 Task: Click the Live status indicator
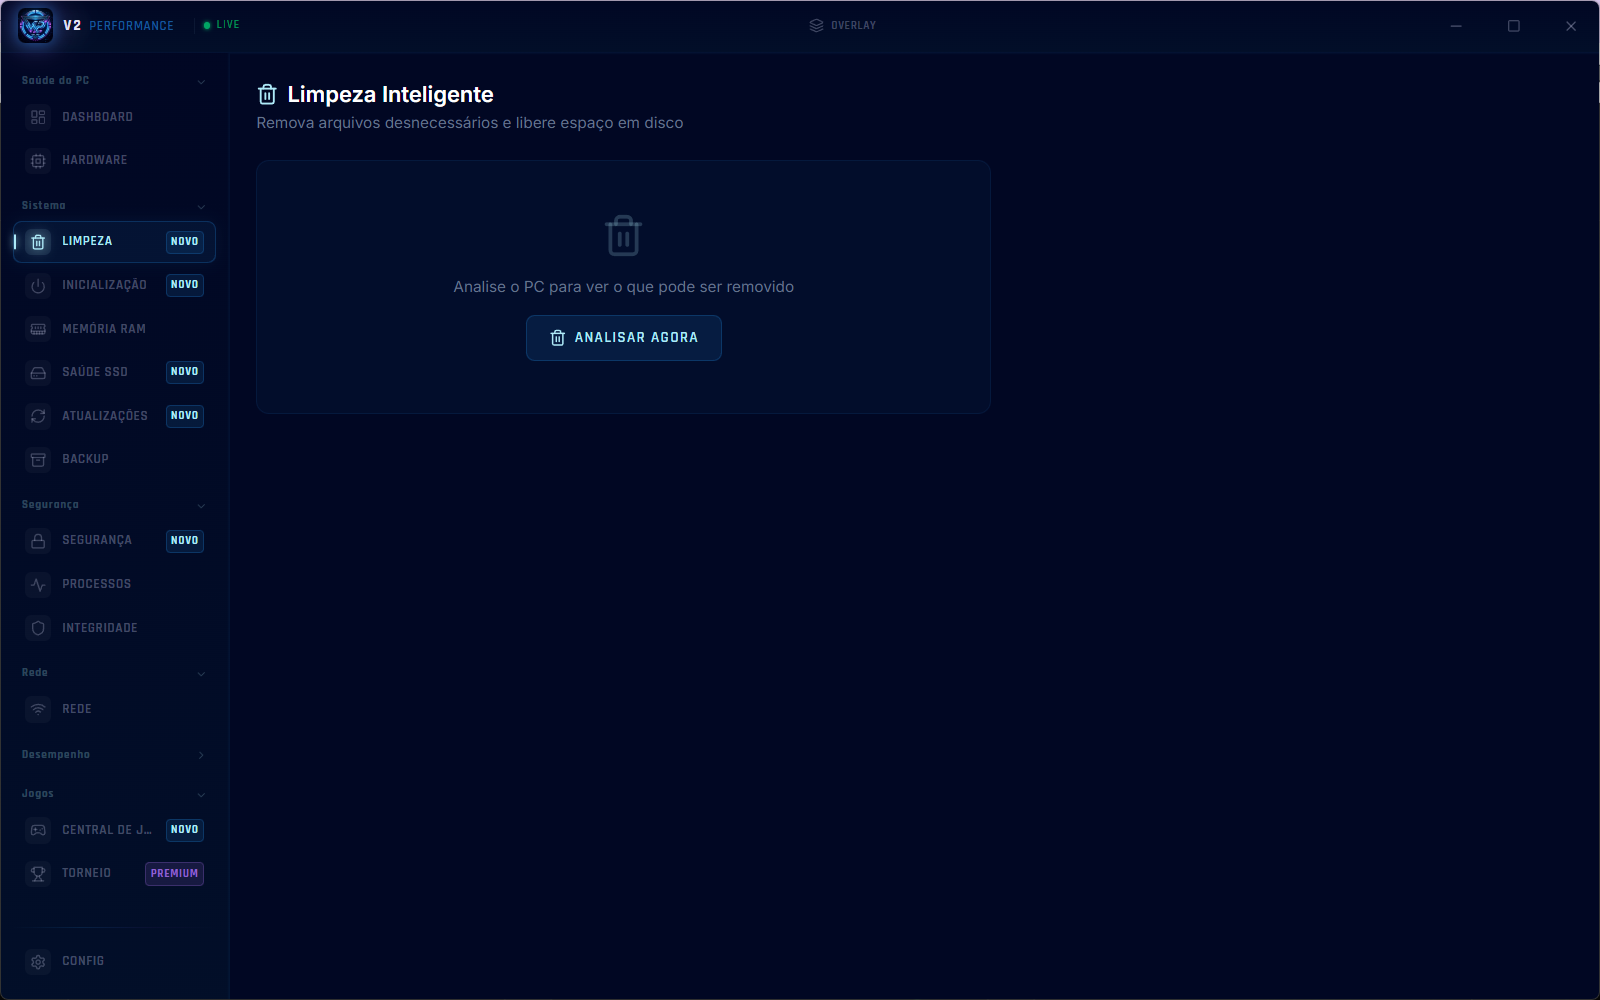tap(221, 25)
